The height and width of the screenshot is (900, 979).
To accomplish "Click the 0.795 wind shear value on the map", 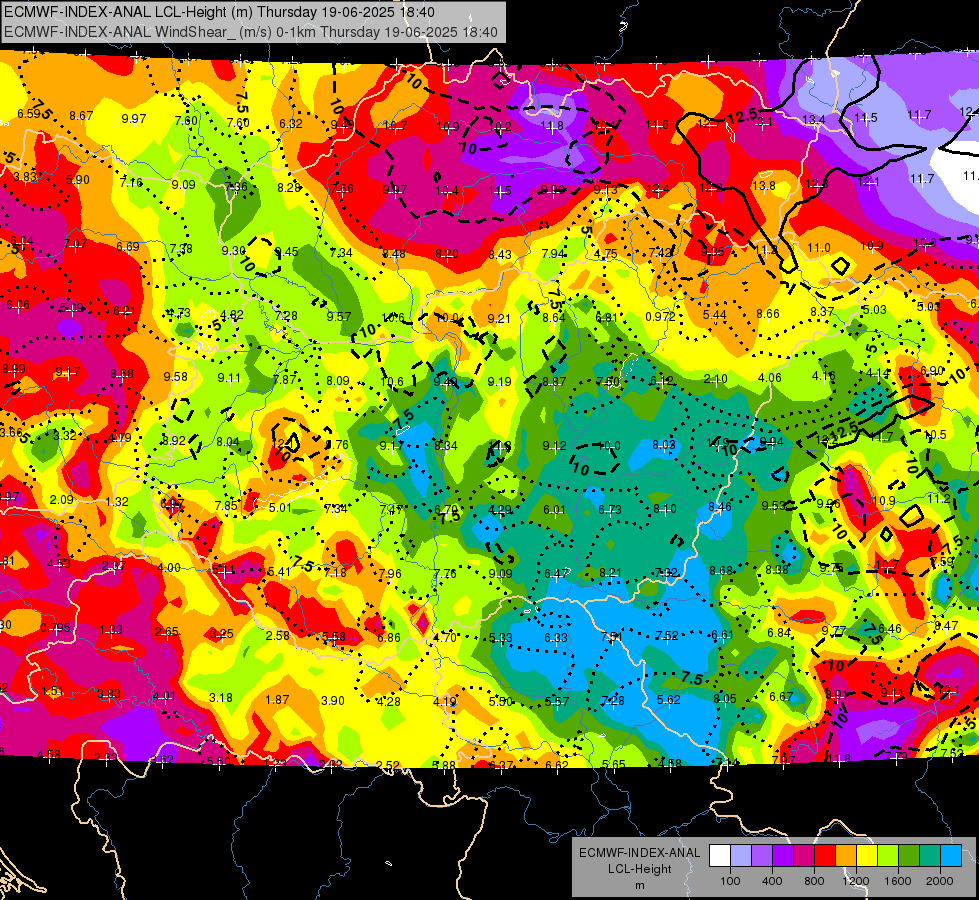I will tap(56, 628).
